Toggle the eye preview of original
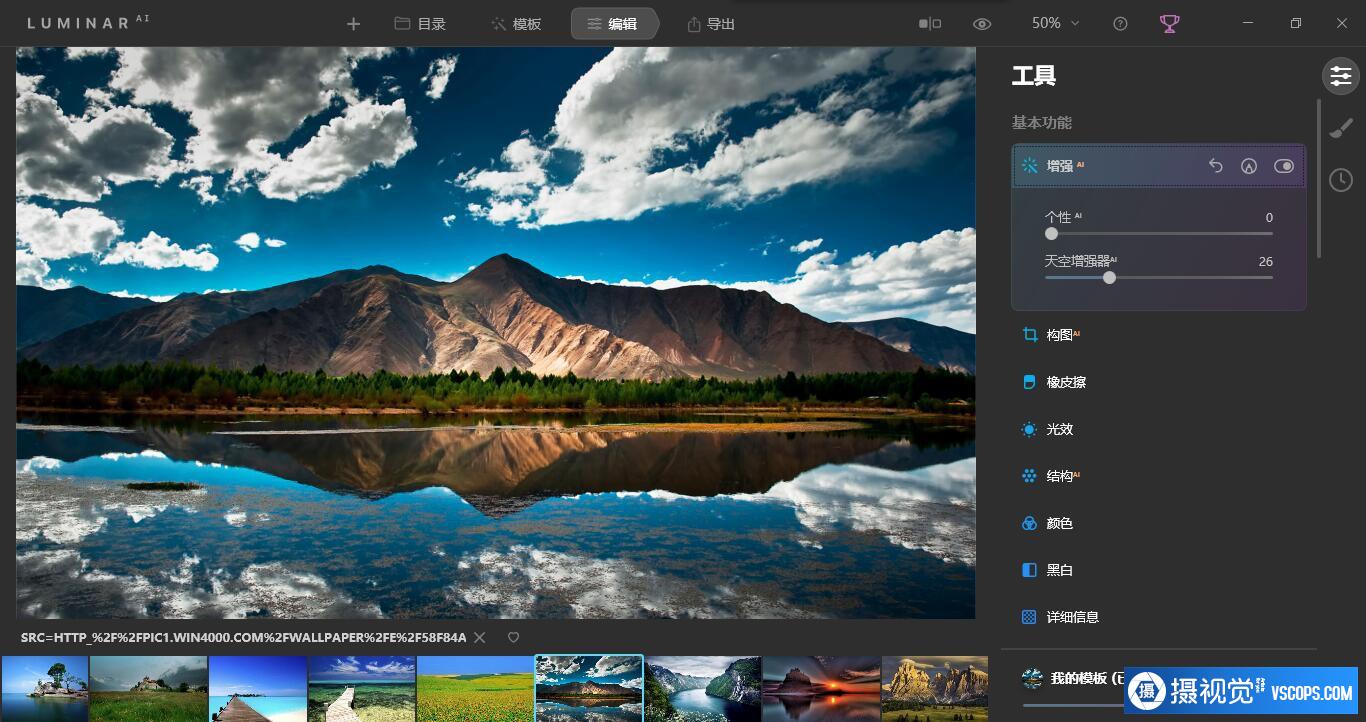Viewport: 1366px width, 722px height. point(982,24)
